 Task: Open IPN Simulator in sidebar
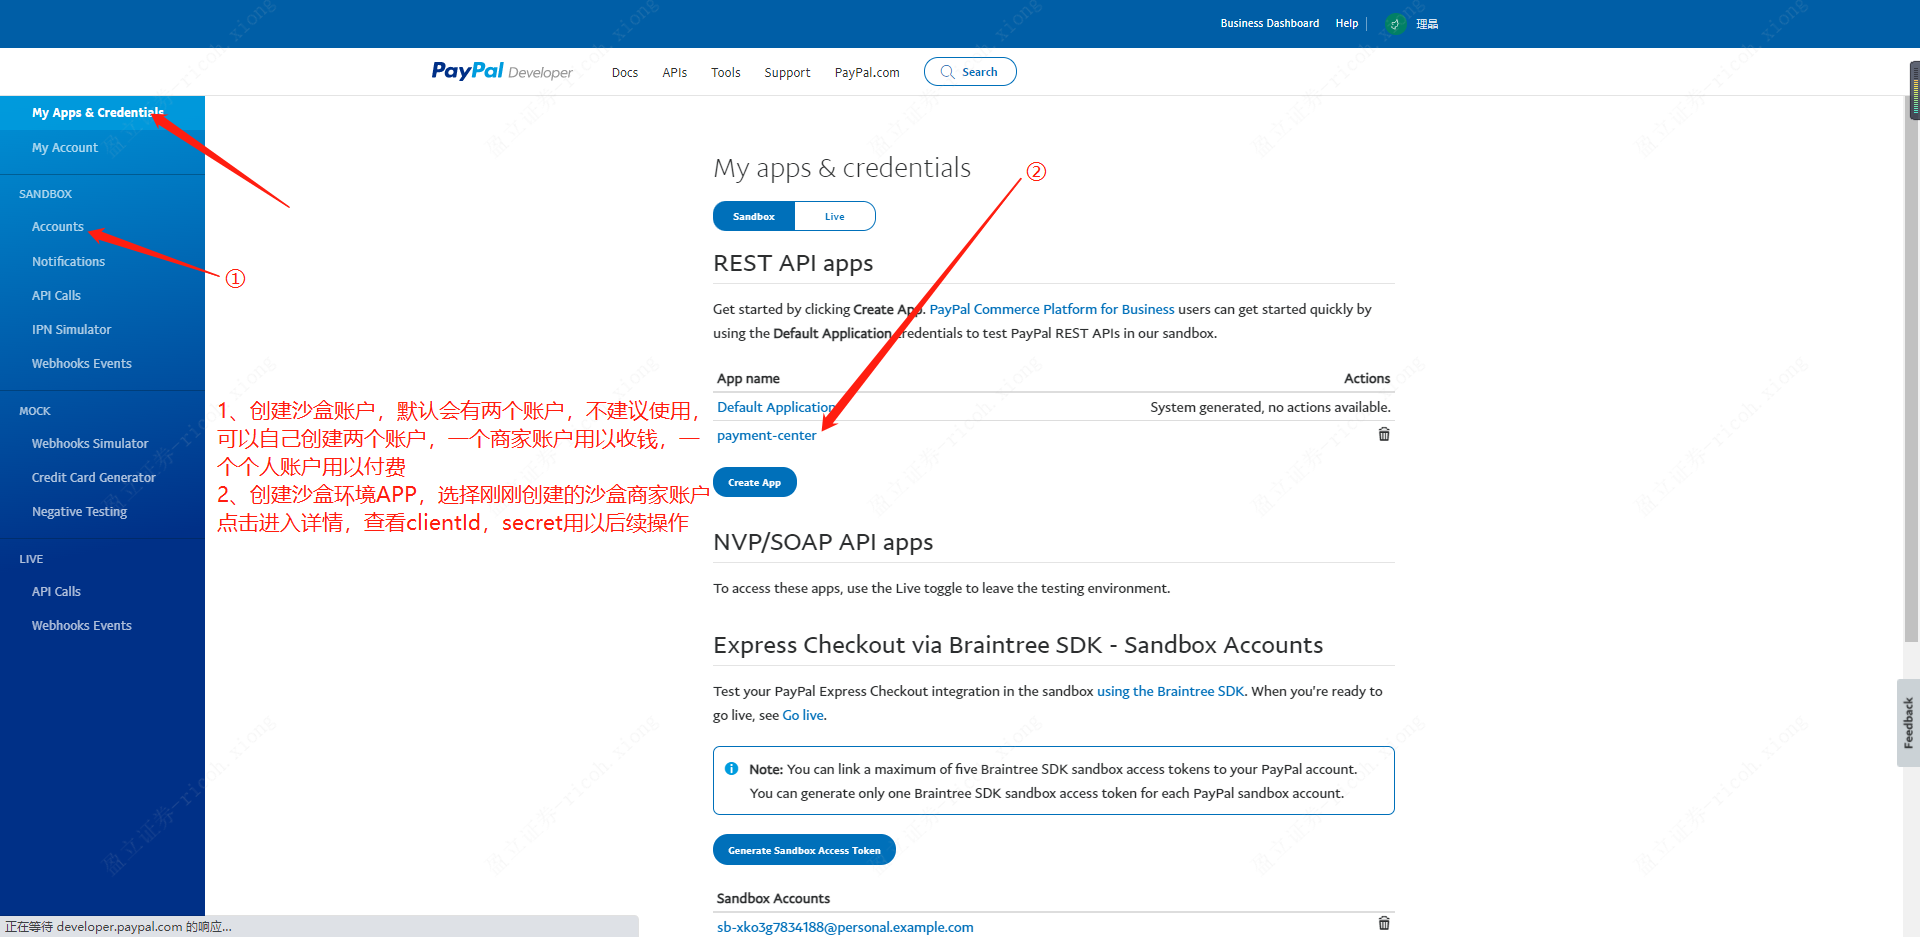pos(71,329)
